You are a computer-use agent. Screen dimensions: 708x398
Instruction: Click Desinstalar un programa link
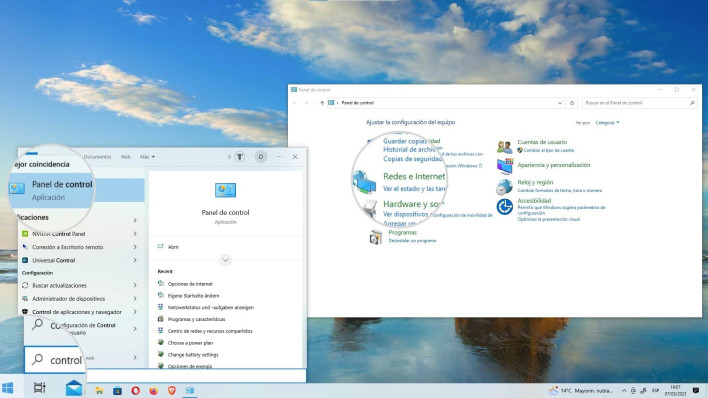pyautogui.click(x=412, y=241)
